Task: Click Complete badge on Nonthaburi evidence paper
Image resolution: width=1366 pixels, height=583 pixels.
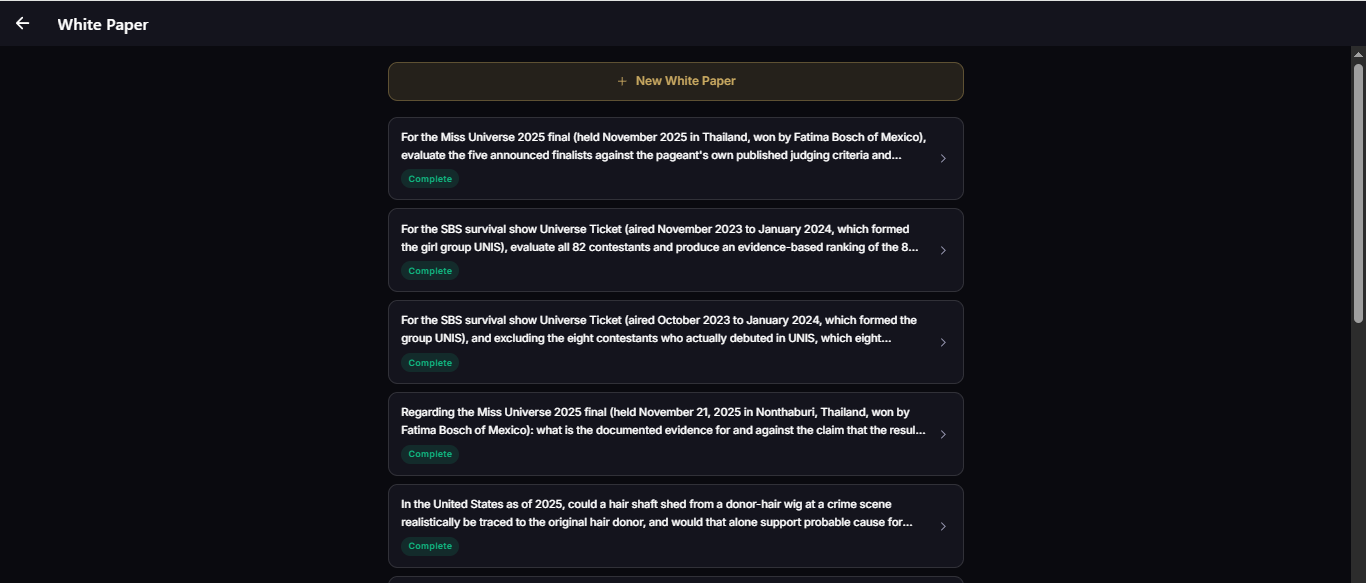Action: (x=430, y=454)
